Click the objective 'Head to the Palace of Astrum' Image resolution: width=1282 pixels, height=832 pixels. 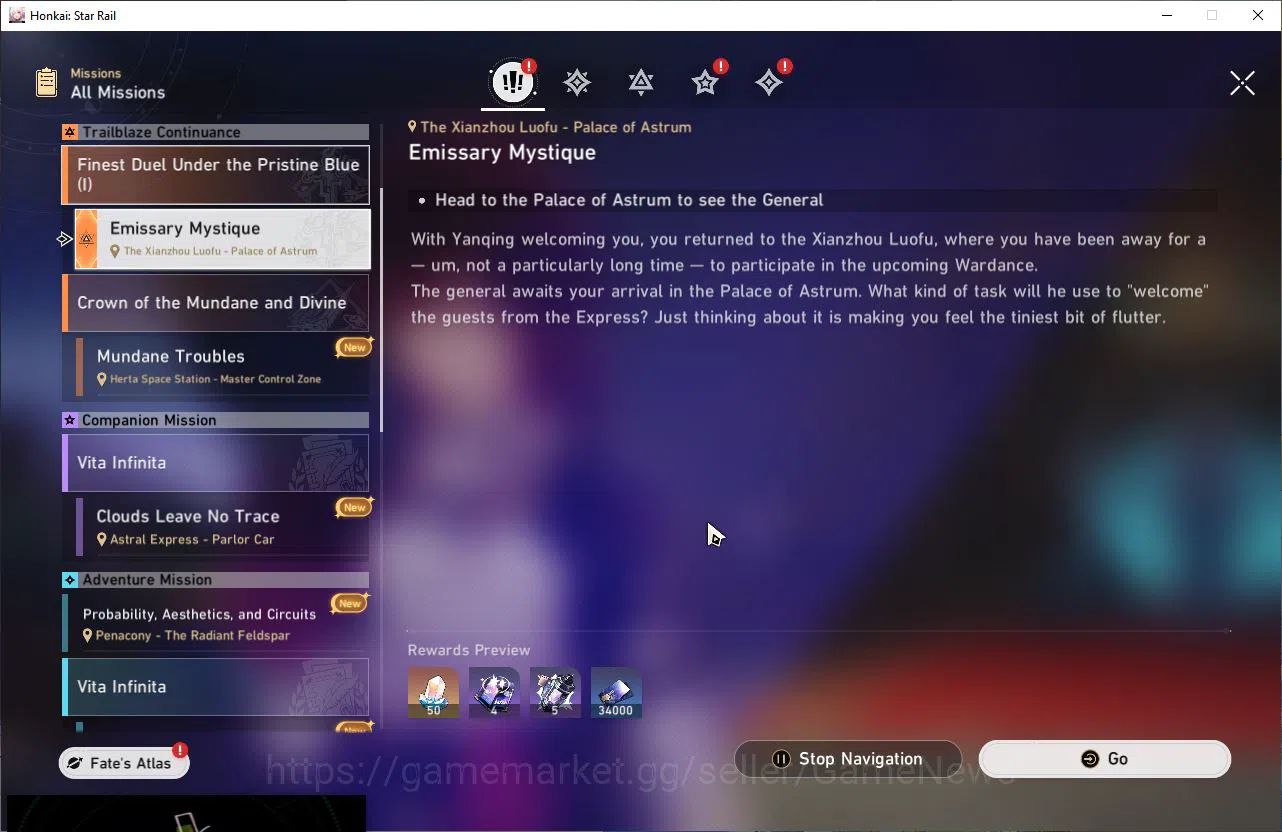629,200
